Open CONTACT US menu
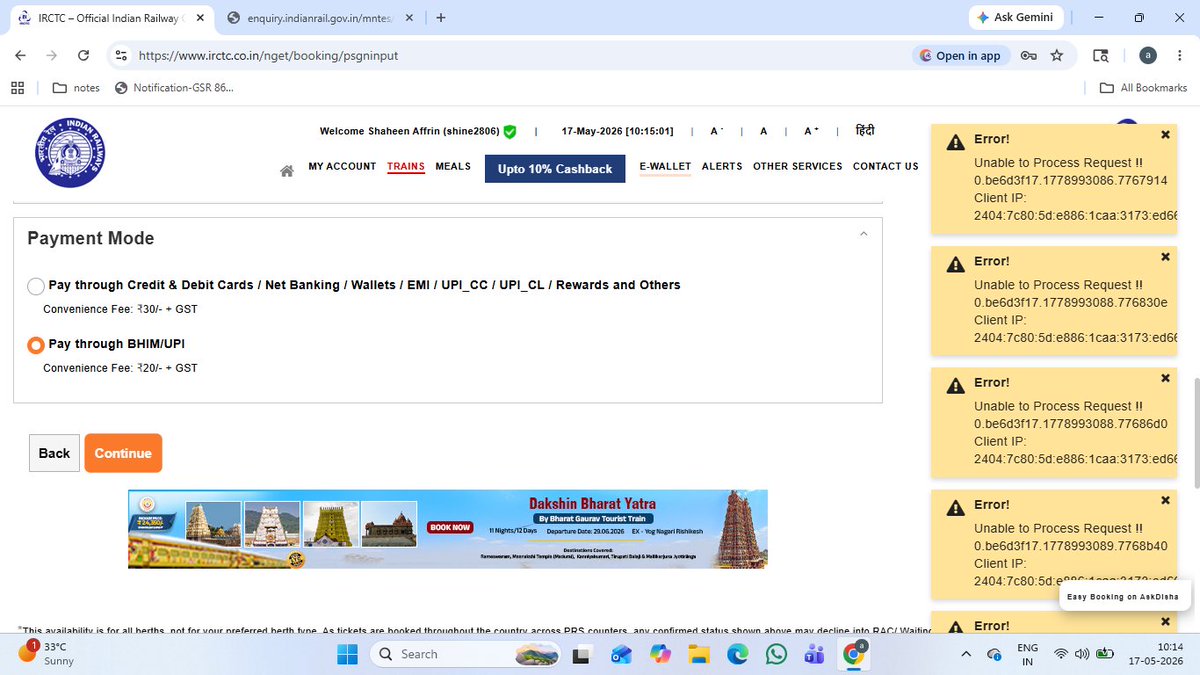 click(x=885, y=166)
